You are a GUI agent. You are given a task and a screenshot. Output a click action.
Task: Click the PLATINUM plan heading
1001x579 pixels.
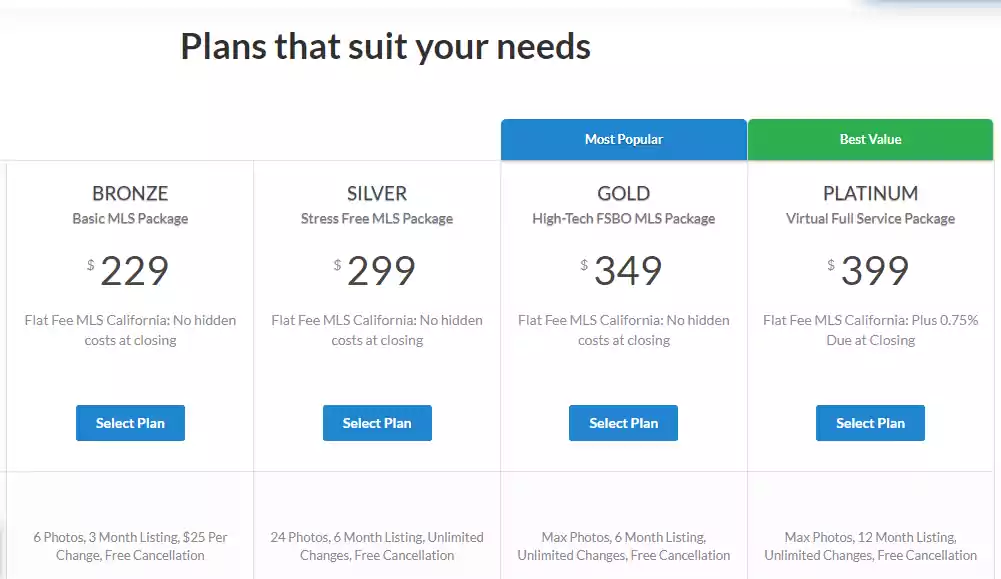pyautogui.click(x=870, y=194)
